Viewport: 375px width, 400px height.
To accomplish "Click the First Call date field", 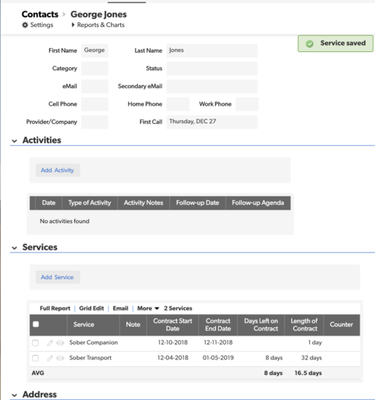I will pos(212,122).
